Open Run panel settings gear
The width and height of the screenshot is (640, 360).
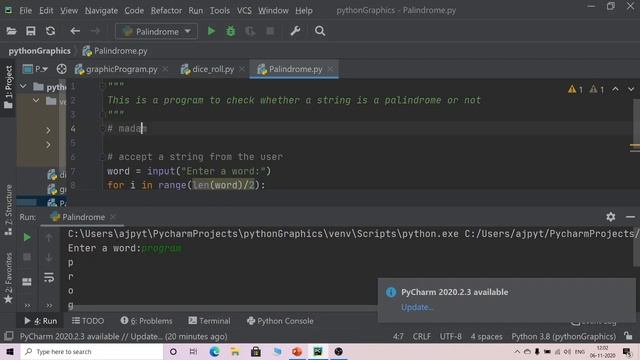(611, 217)
